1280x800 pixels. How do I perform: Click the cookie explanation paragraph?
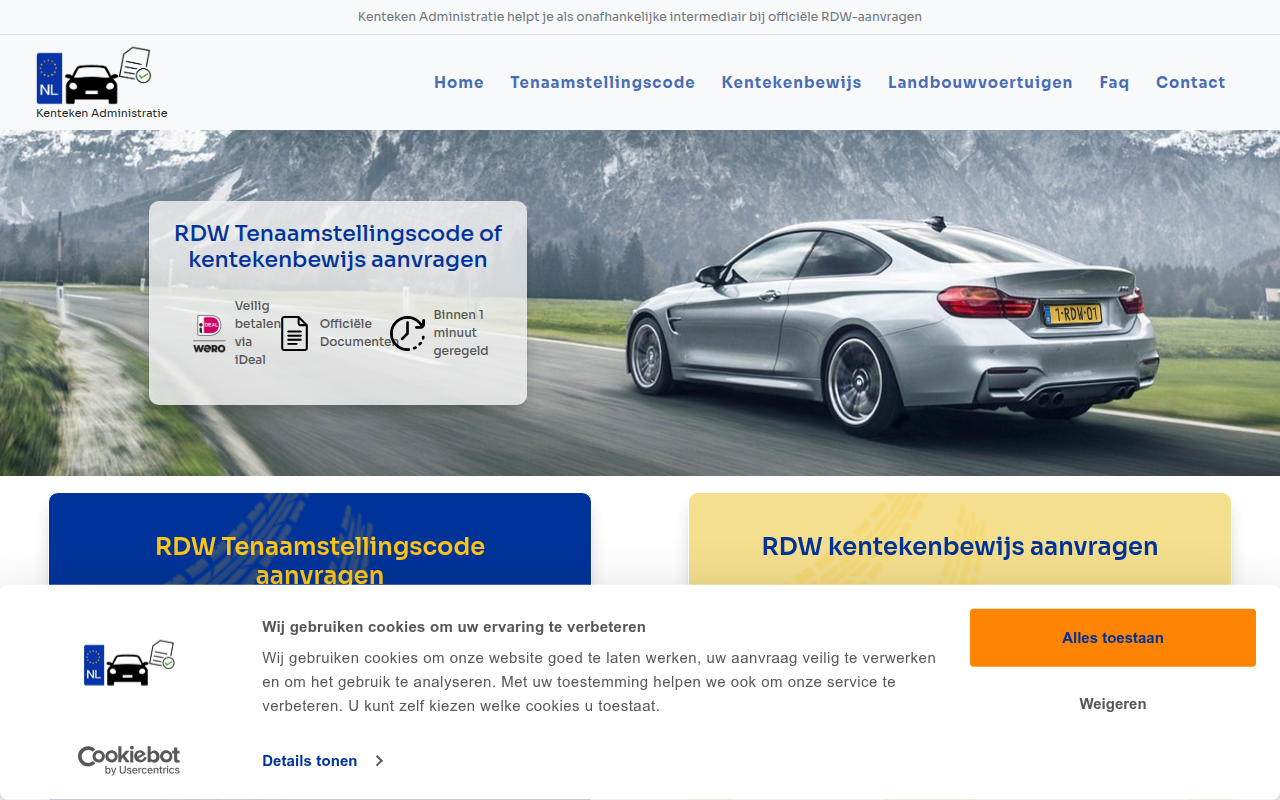[x=599, y=682]
